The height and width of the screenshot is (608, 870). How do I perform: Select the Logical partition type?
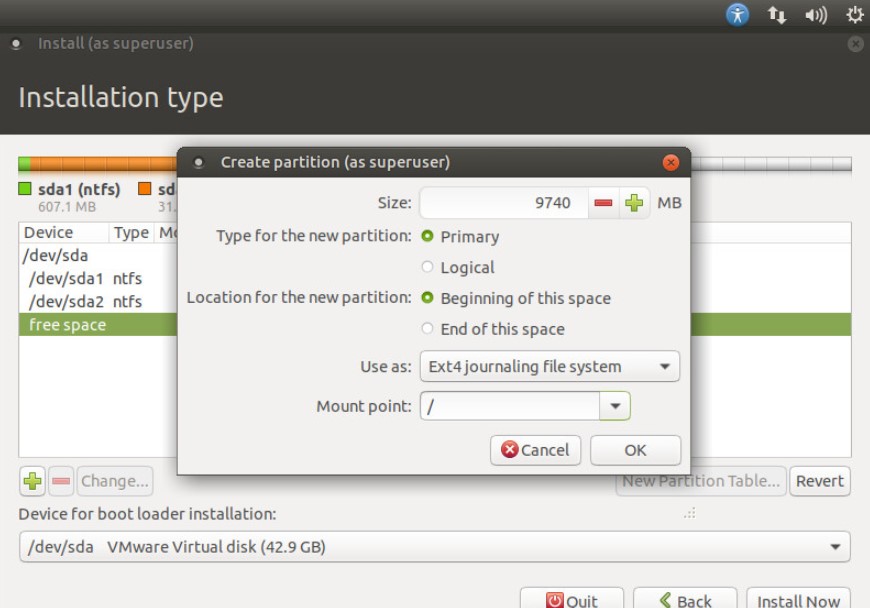[x=428, y=268]
